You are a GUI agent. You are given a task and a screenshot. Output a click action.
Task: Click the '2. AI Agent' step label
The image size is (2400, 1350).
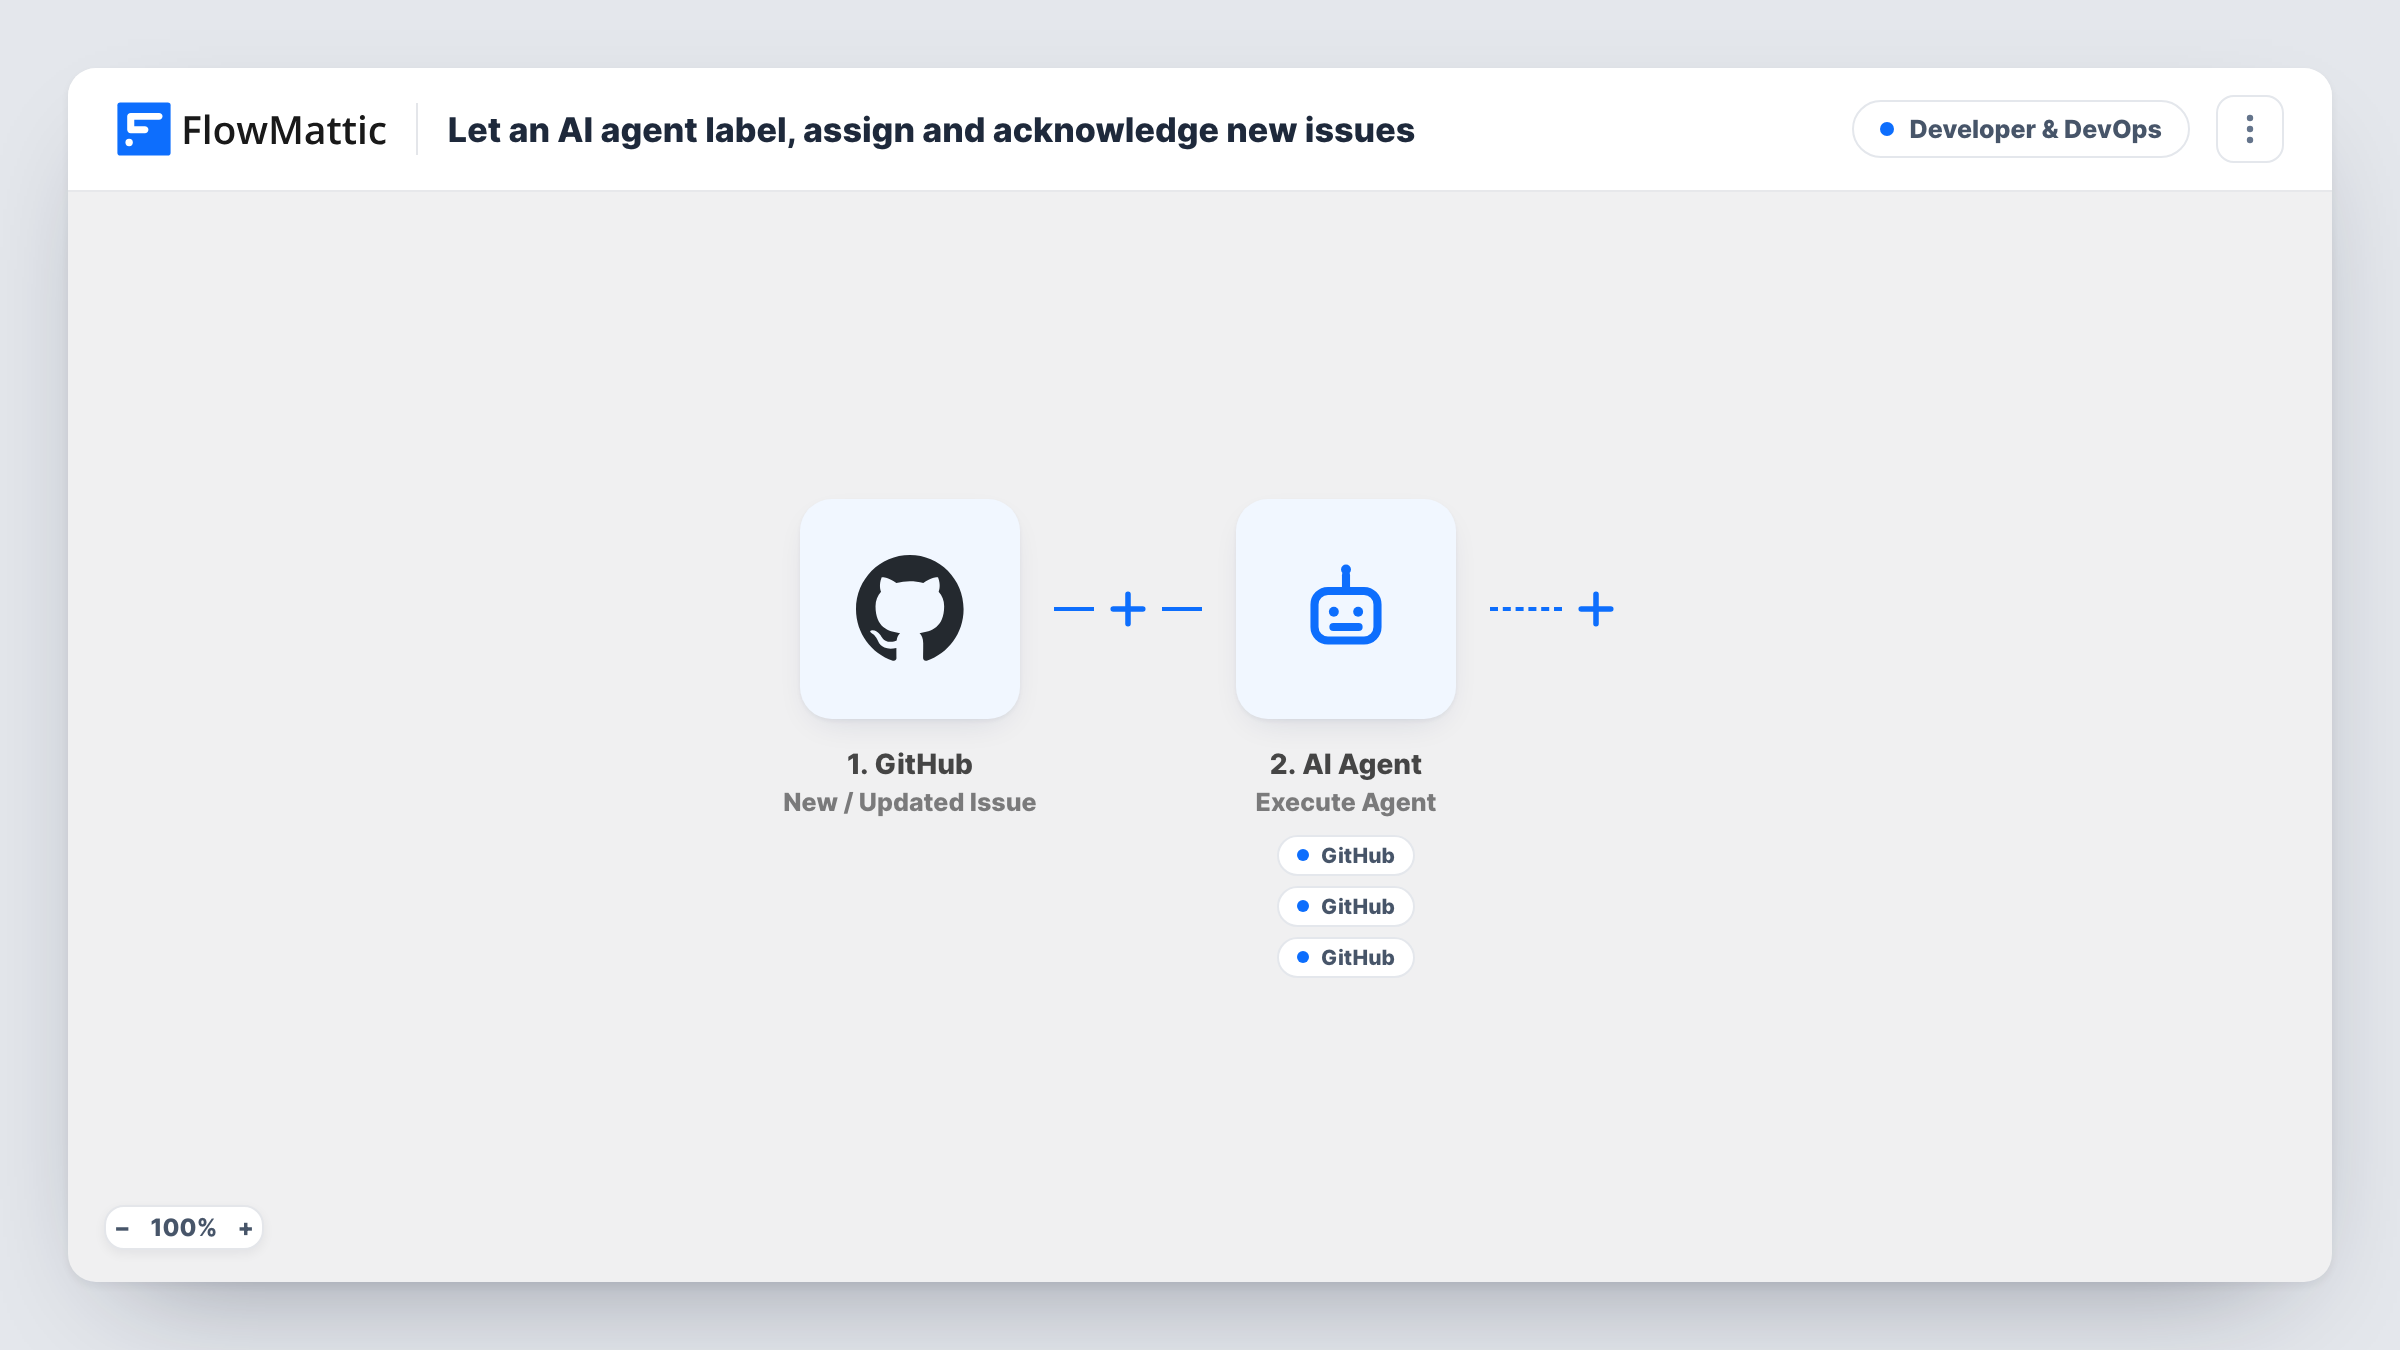point(1345,764)
